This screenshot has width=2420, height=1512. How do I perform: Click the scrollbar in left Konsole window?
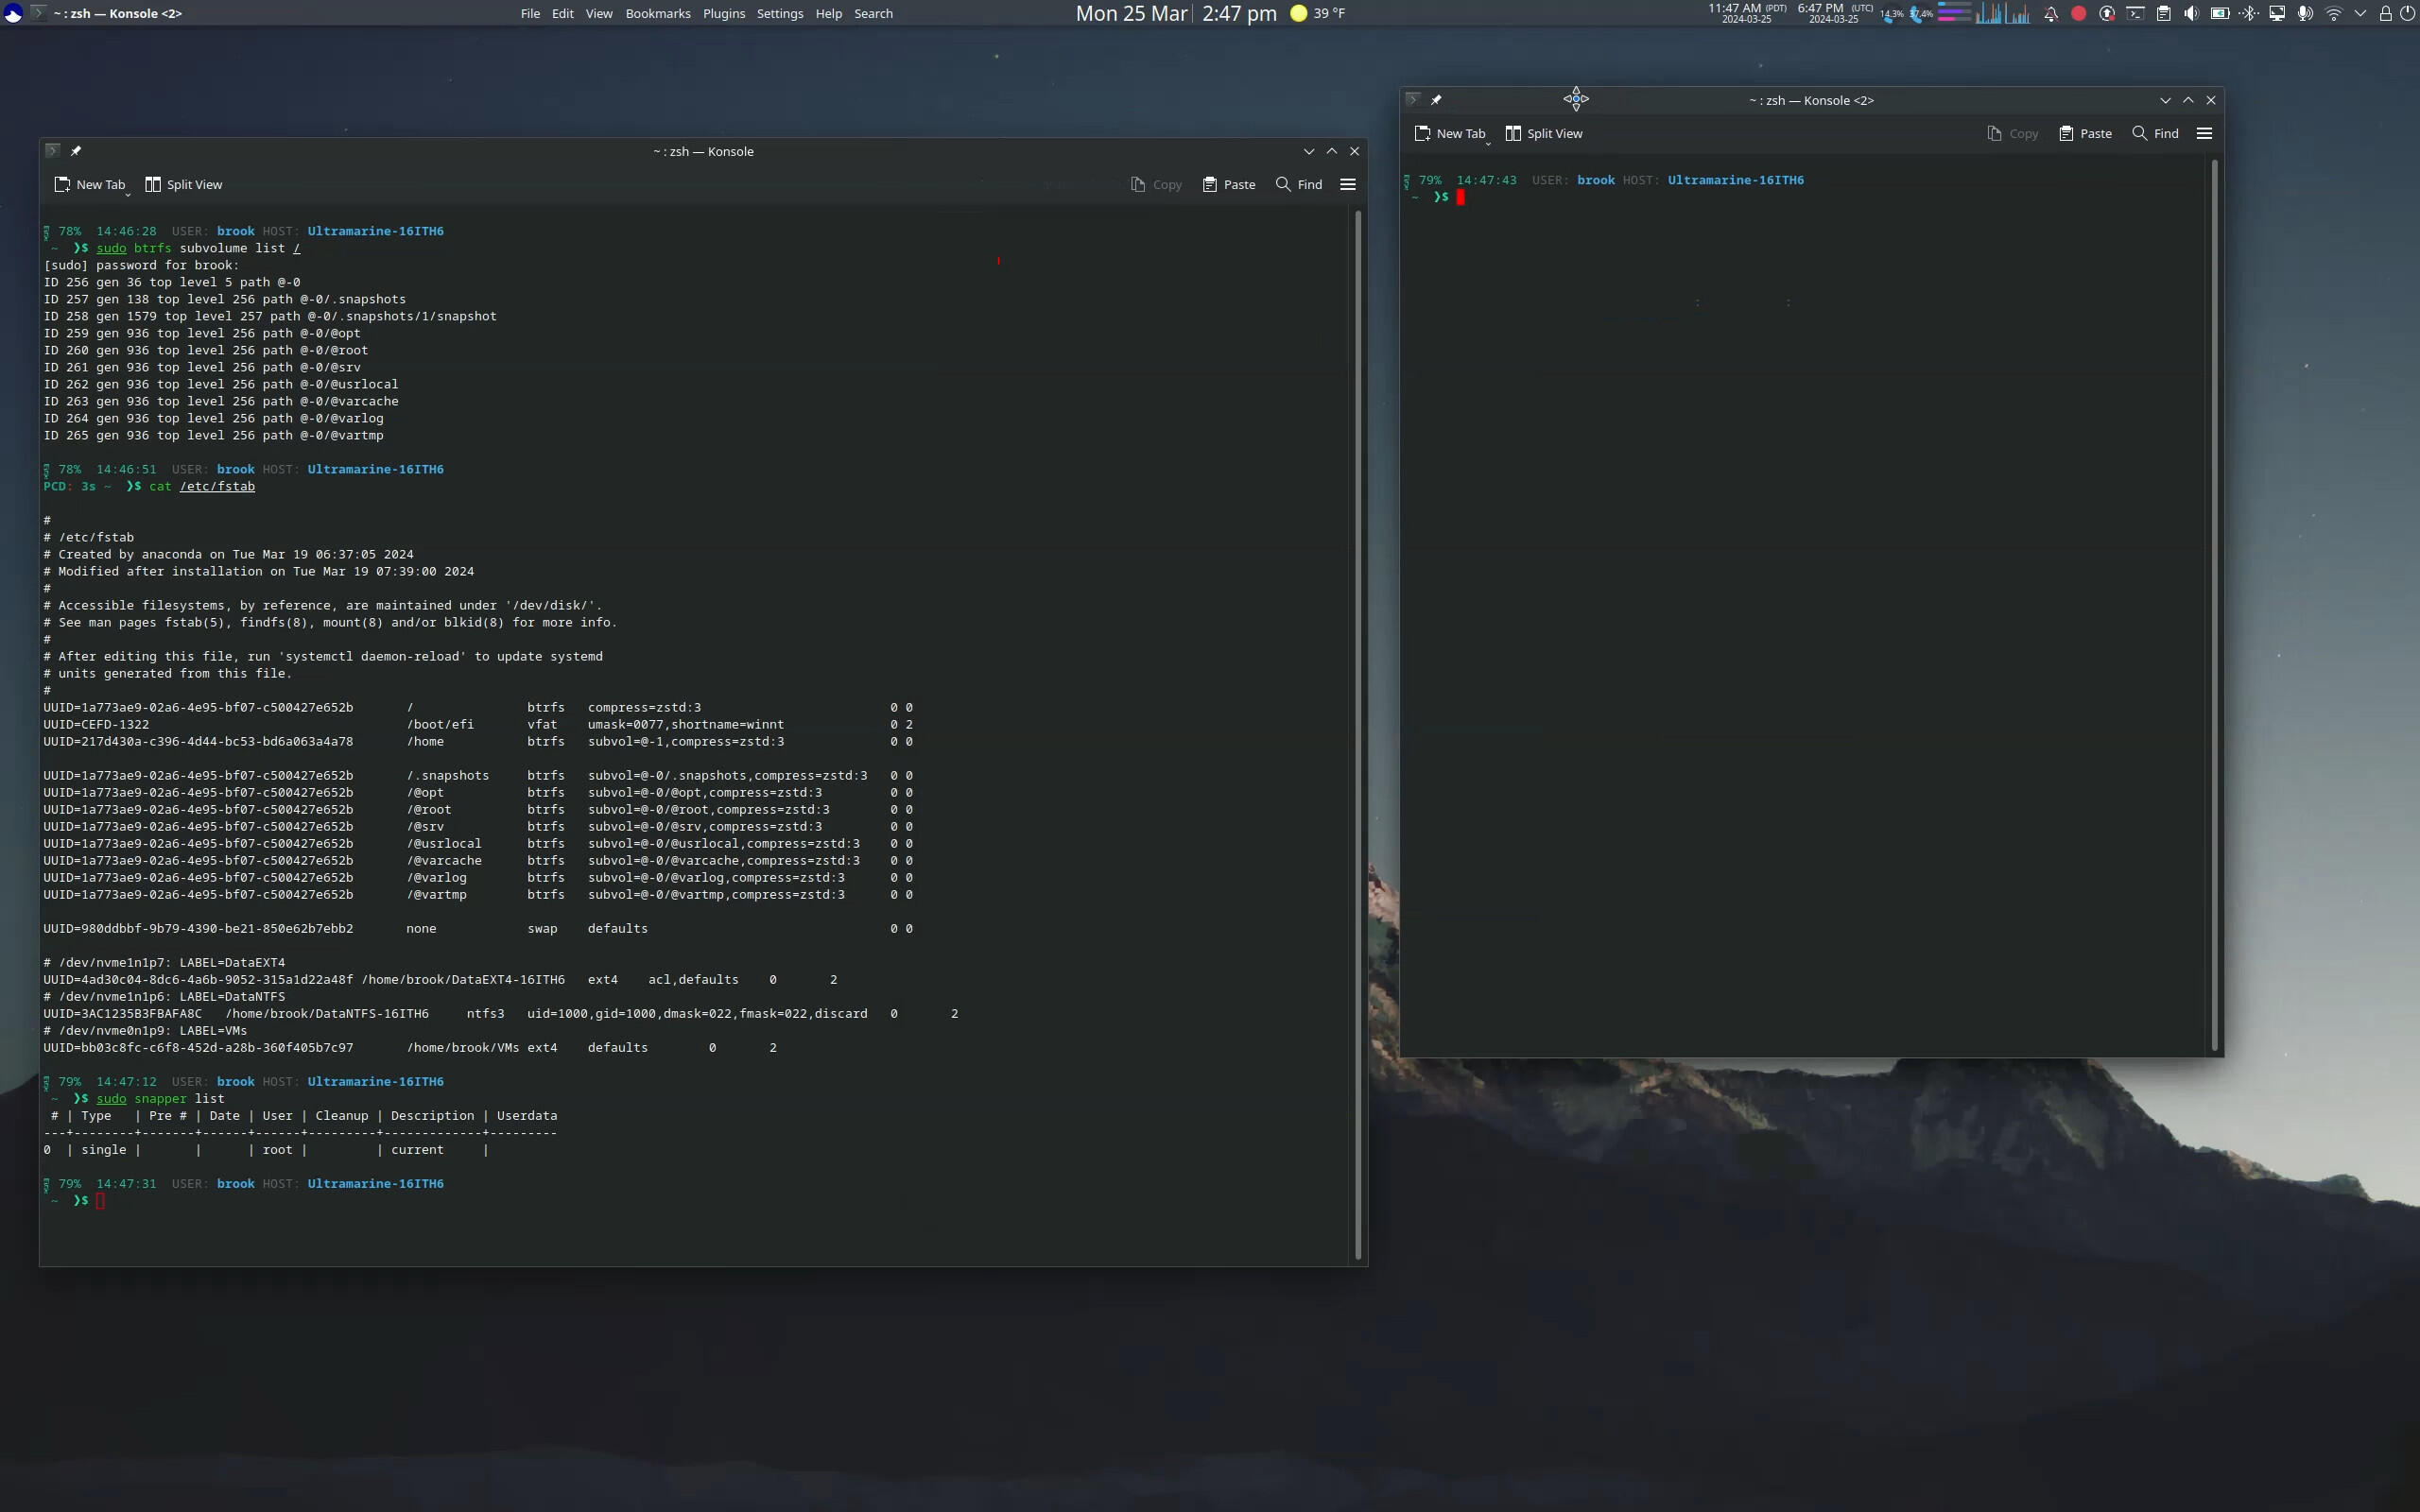[x=1358, y=735]
